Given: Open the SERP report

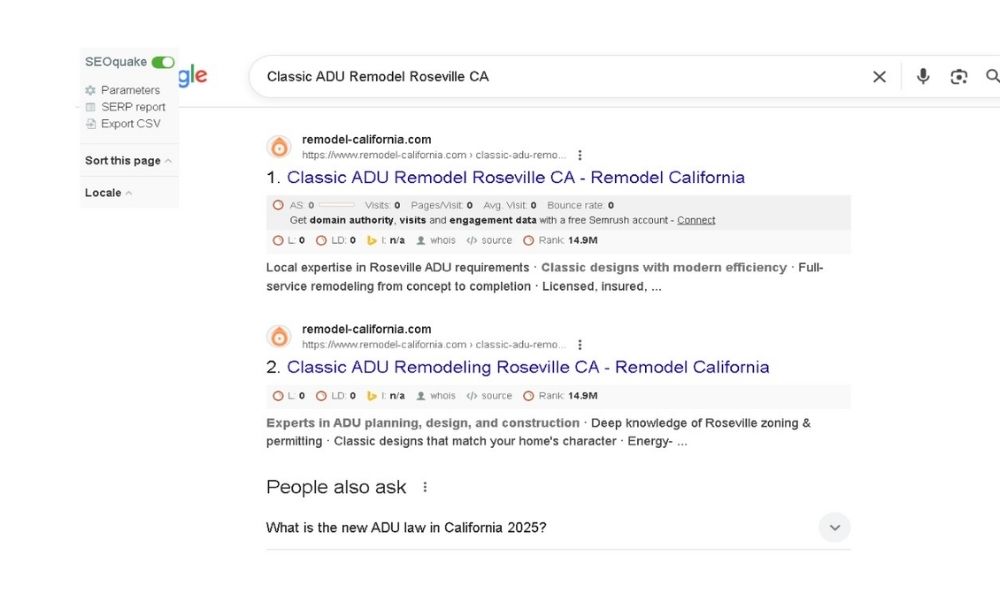Looking at the screenshot, I should tap(132, 107).
